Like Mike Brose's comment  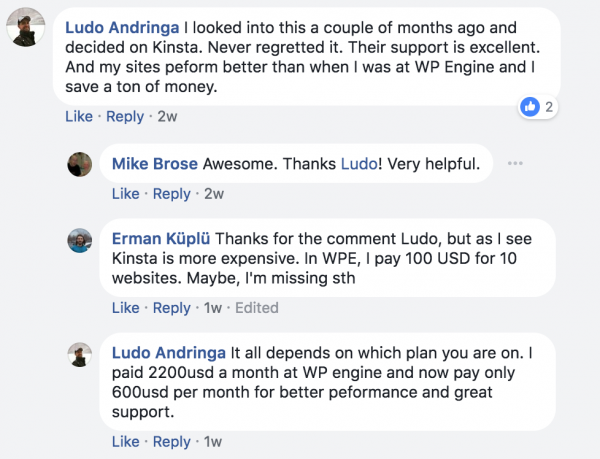(x=126, y=194)
